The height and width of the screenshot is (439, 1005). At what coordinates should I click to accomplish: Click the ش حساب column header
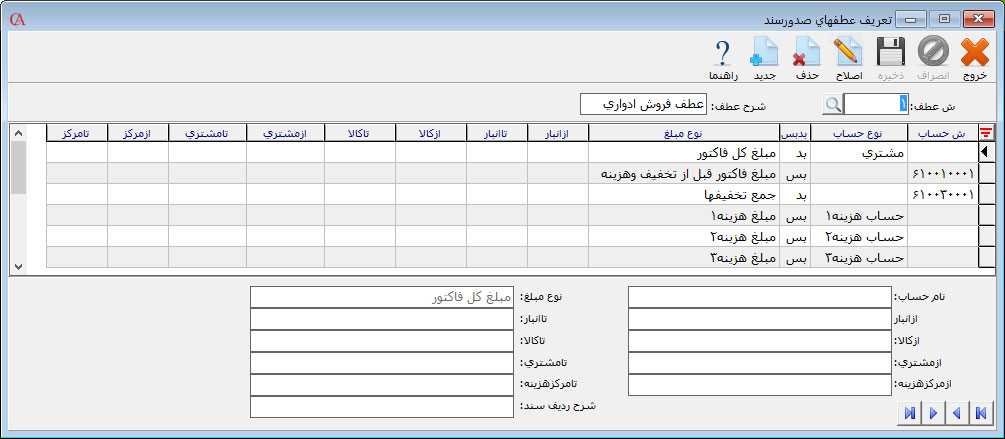[941, 133]
